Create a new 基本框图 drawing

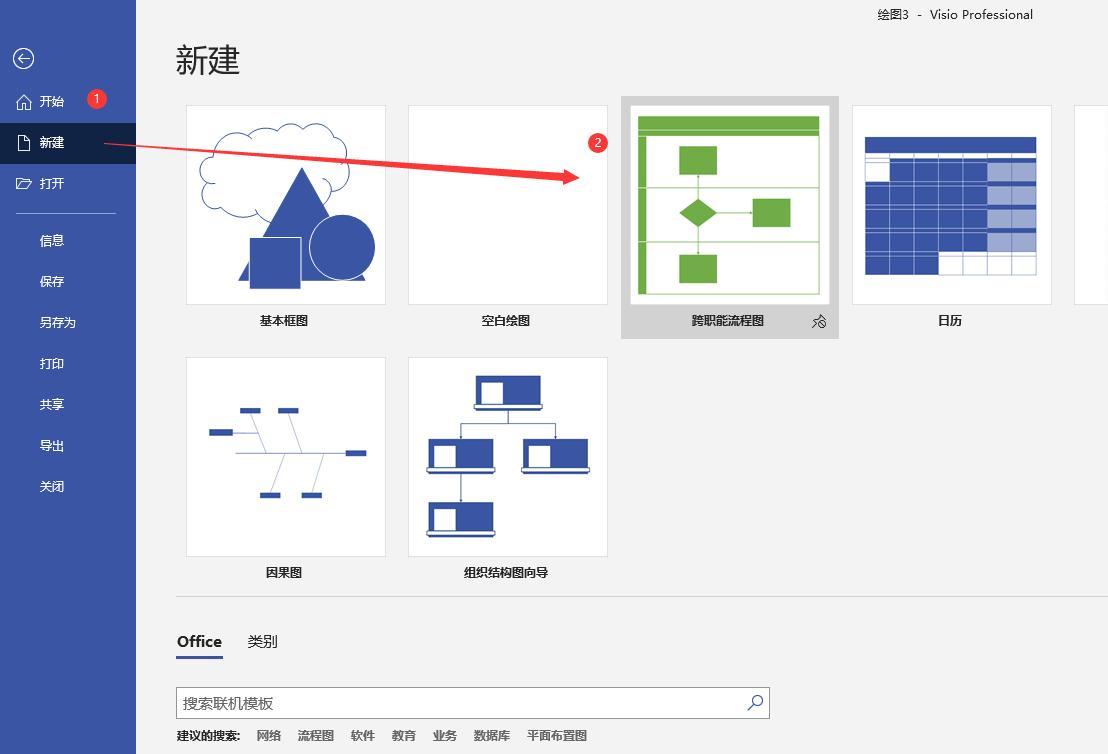285,204
